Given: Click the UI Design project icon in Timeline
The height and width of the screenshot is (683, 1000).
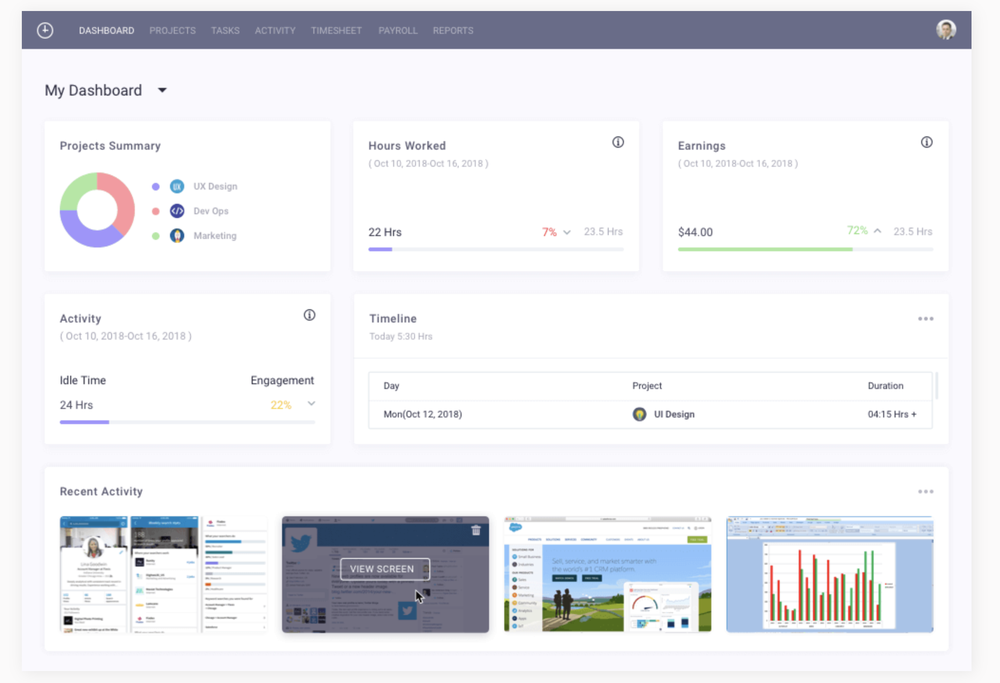Looking at the screenshot, I should 640,413.
